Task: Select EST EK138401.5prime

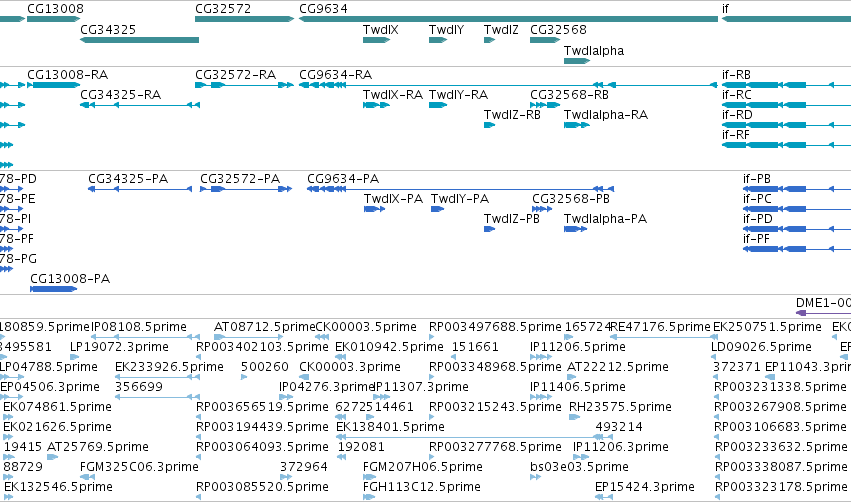Action: tap(474, 437)
